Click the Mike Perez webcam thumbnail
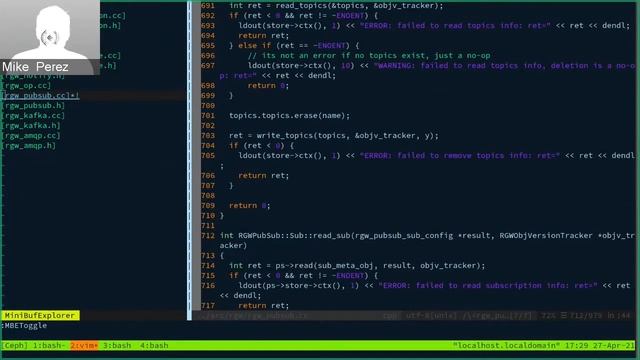Image resolution: width=640 pixels, height=360 pixels. [50, 37]
